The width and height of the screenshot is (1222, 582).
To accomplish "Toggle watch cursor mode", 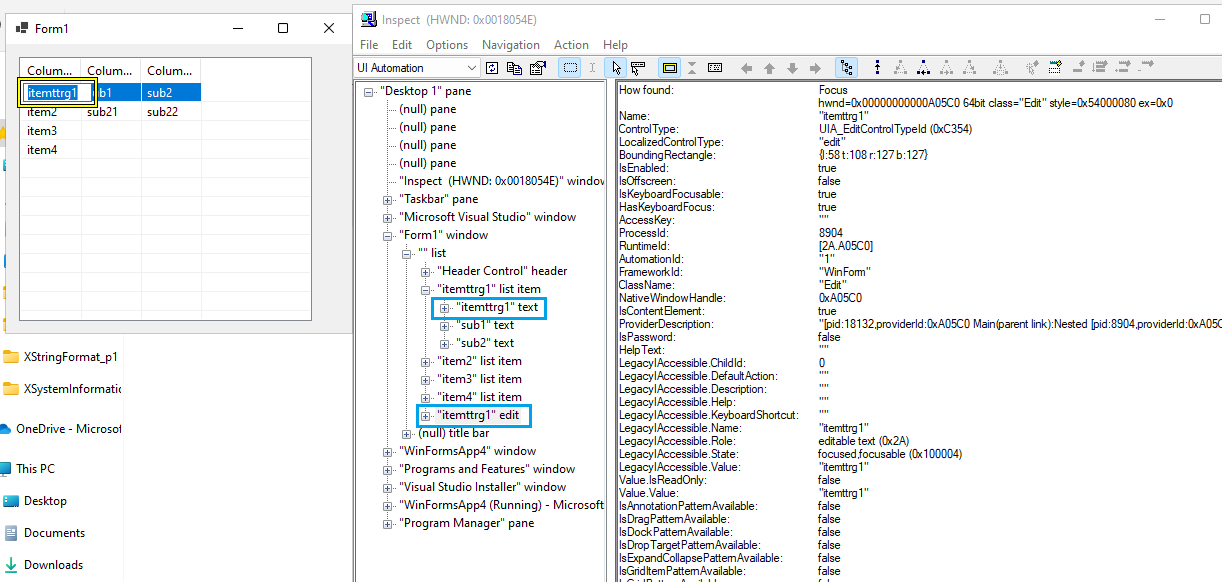I will point(616,66).
